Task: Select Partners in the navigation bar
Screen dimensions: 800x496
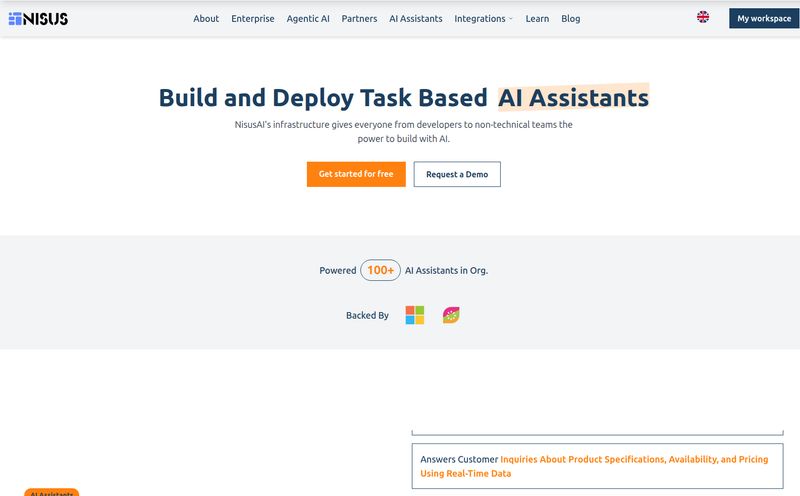Action: click(359, 18)
